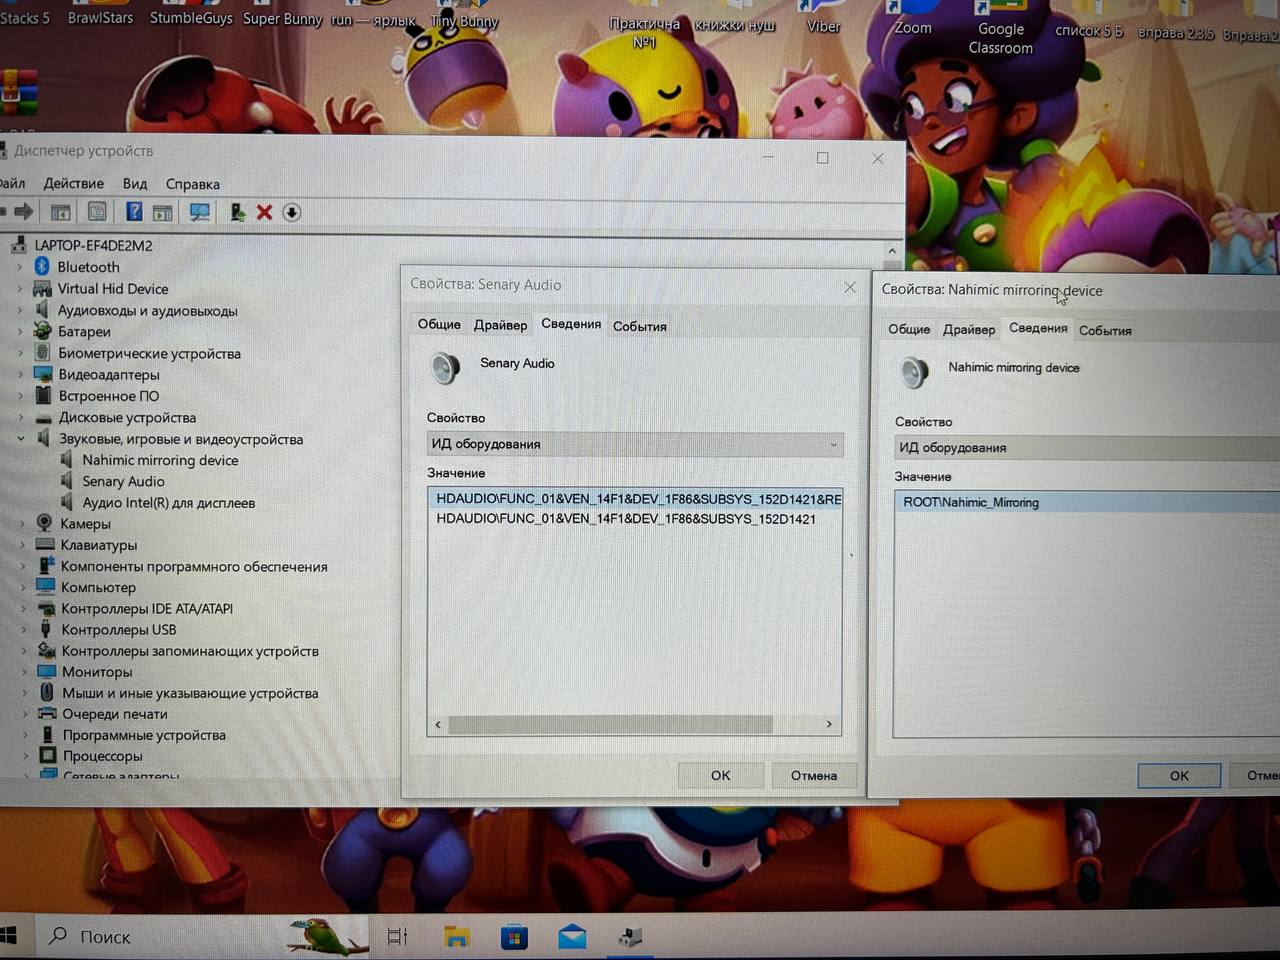Click the red X Uninstall device icon
Screen dimensions: 1280x960
point(264,212)
